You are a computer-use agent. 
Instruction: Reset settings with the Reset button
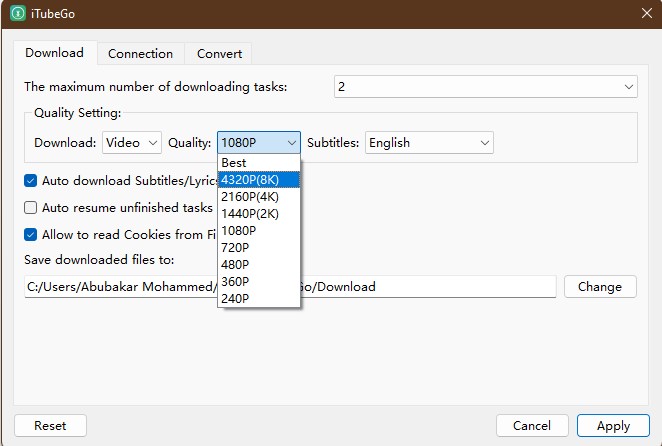50,425
